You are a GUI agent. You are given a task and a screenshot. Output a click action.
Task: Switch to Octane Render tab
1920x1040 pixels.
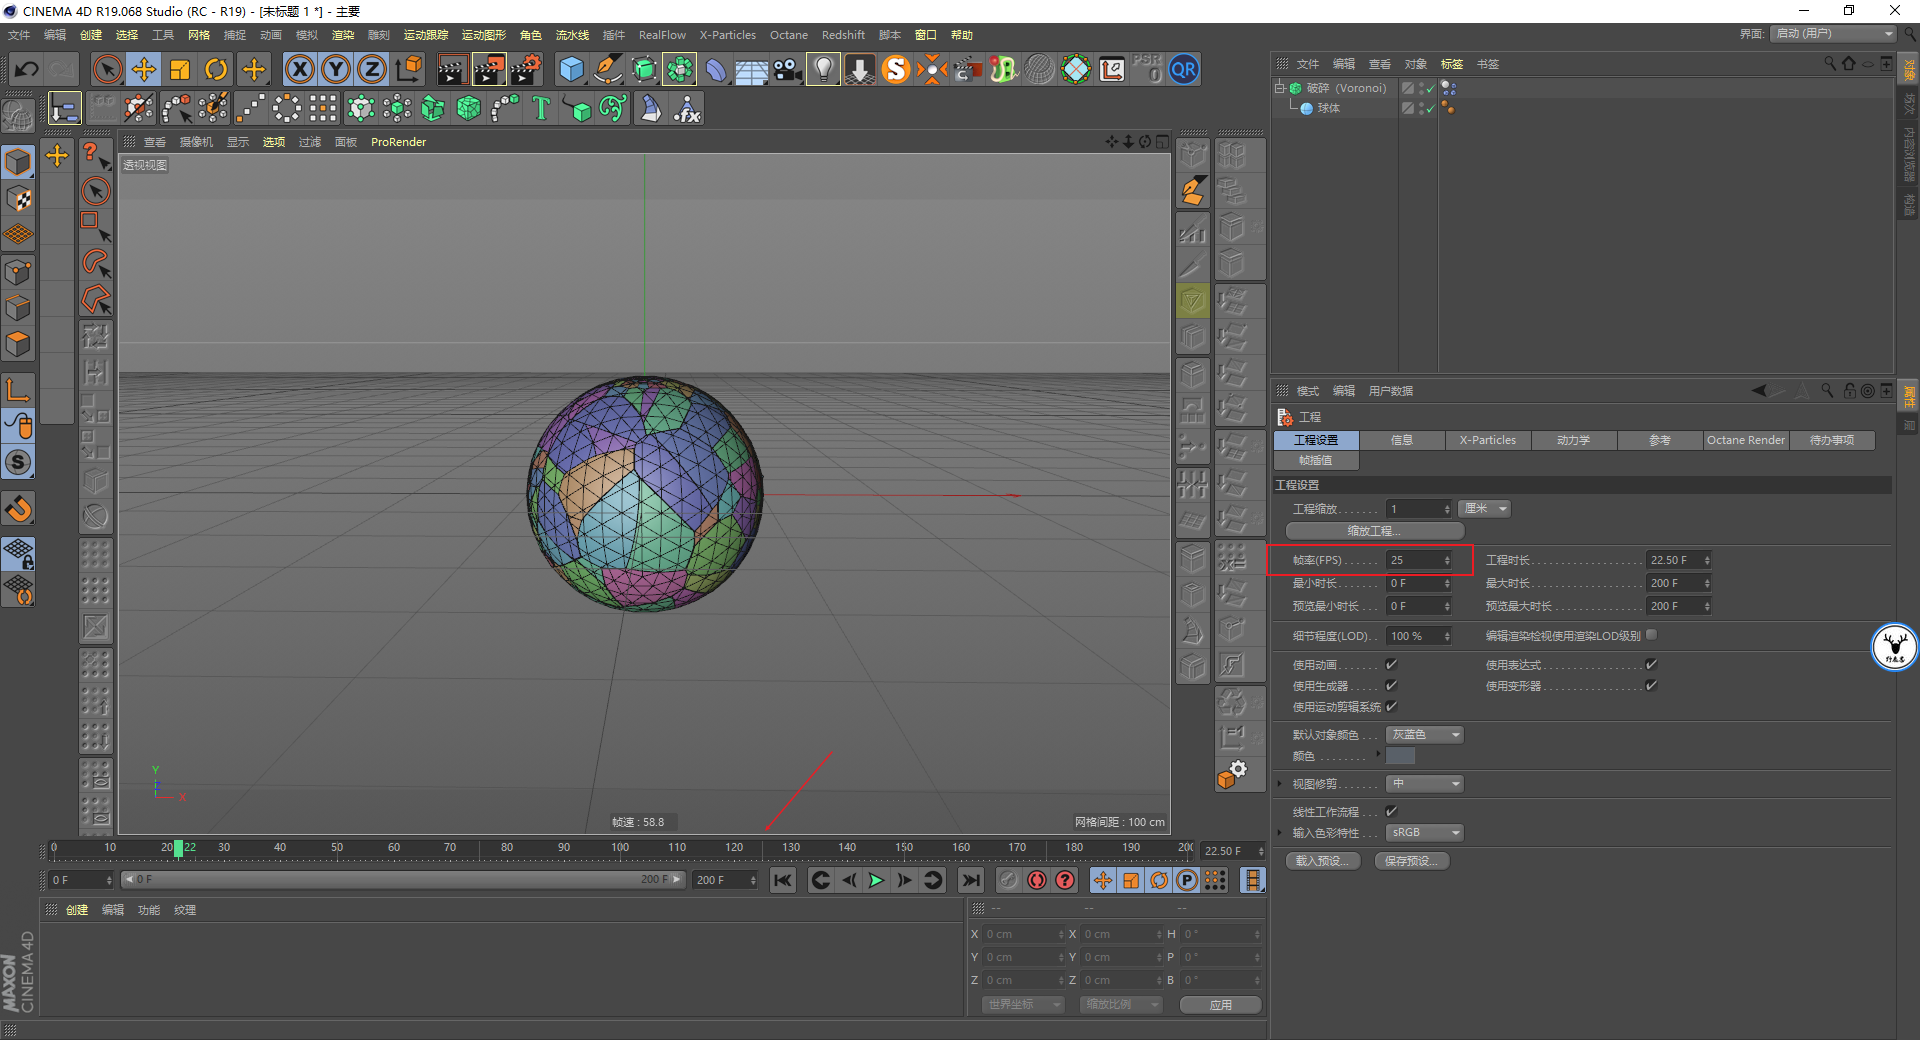click(1746, 441)
